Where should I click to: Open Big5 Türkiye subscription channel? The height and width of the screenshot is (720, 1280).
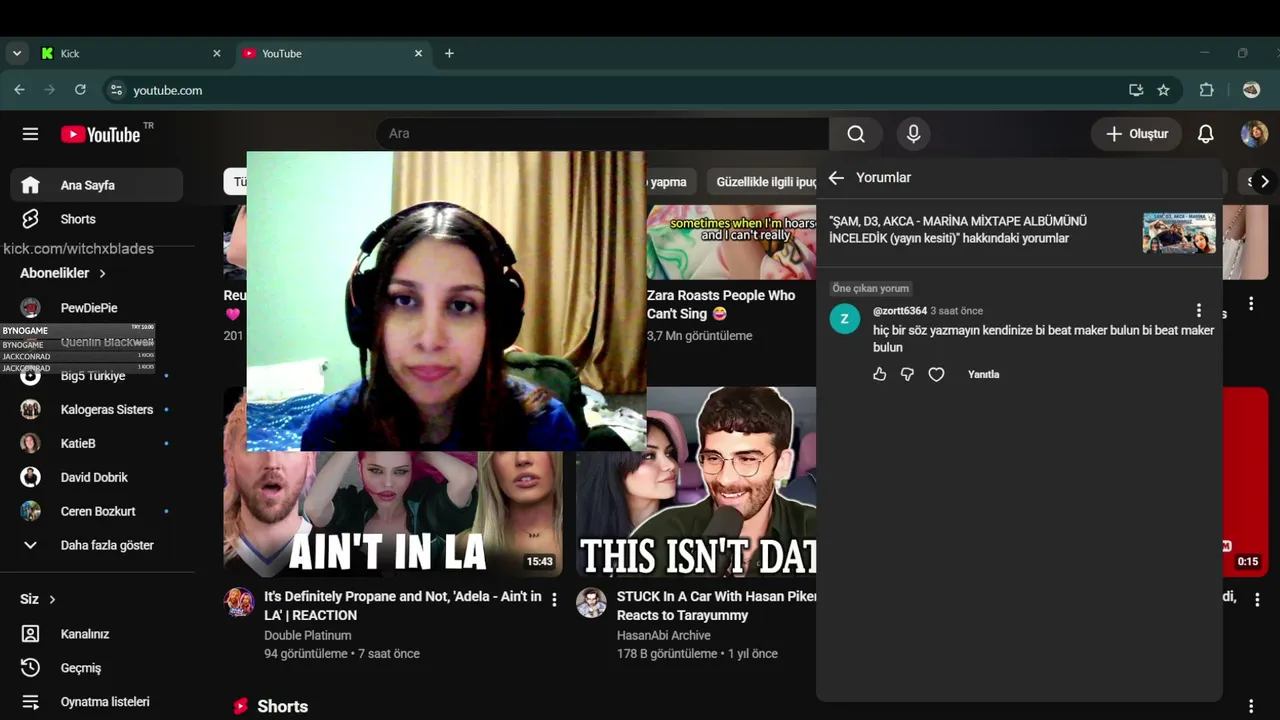point(97,376)
